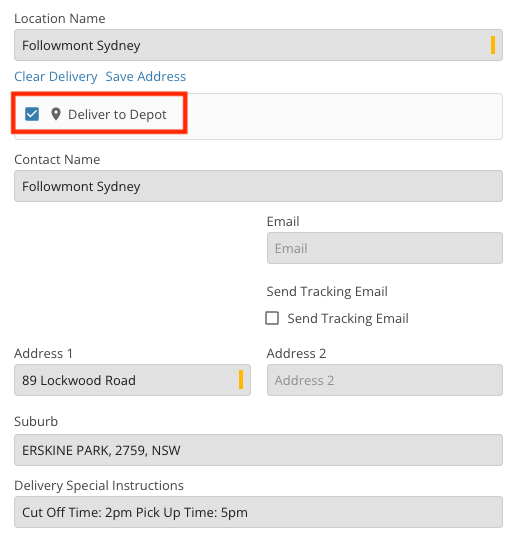Click the Send Tracking Email section heading
The image size is (513, 540).
pos(327,291)
